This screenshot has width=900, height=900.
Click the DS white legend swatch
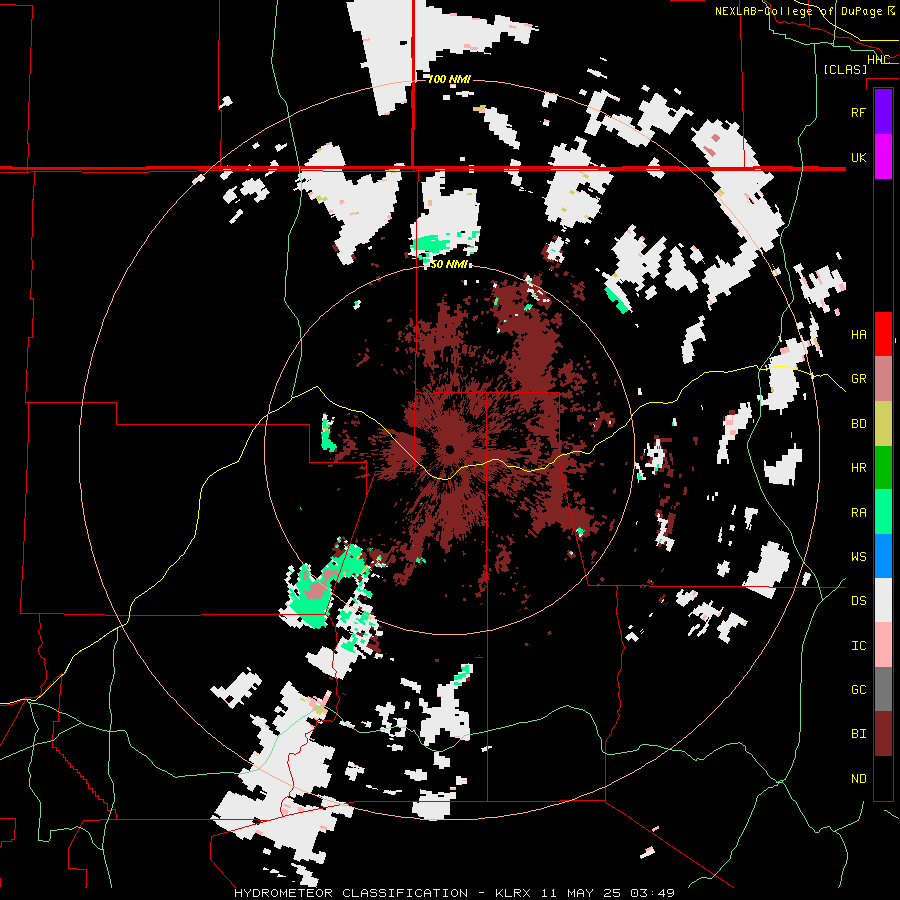coord(883,600)
